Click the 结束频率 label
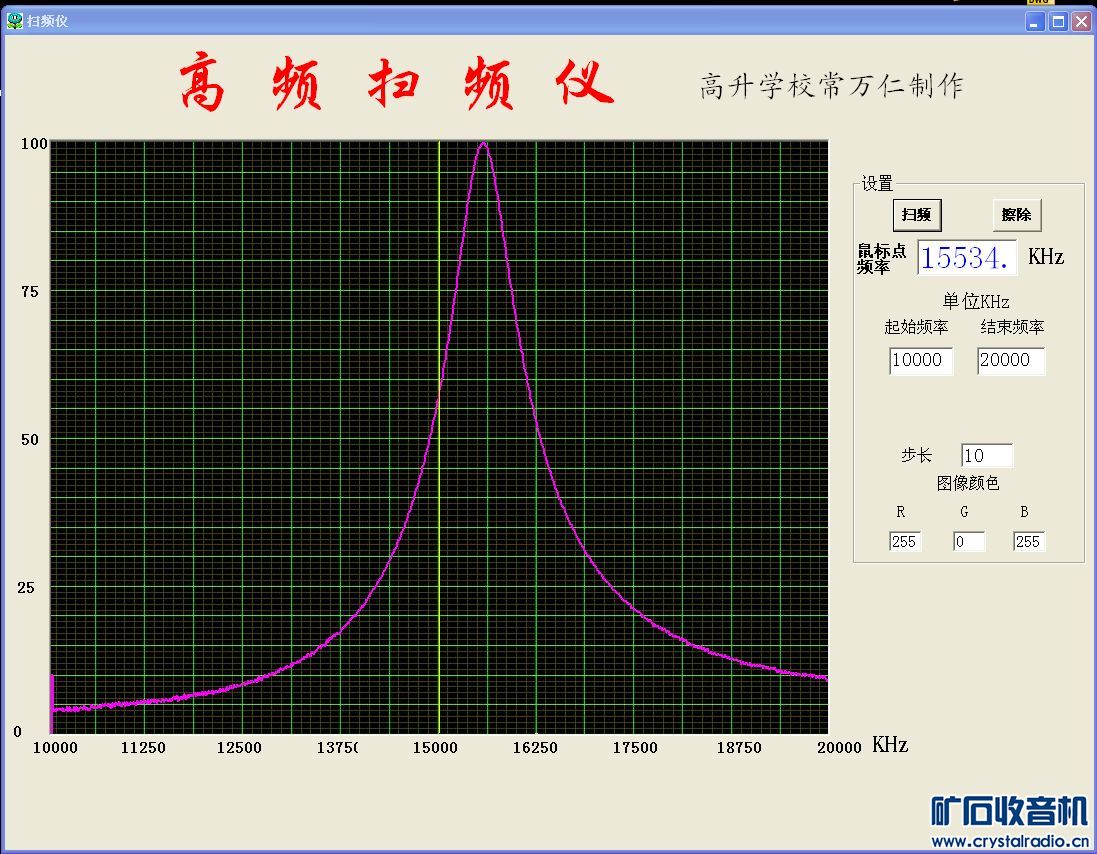This screenshot has width=1097, height=854. [1012, 327]
